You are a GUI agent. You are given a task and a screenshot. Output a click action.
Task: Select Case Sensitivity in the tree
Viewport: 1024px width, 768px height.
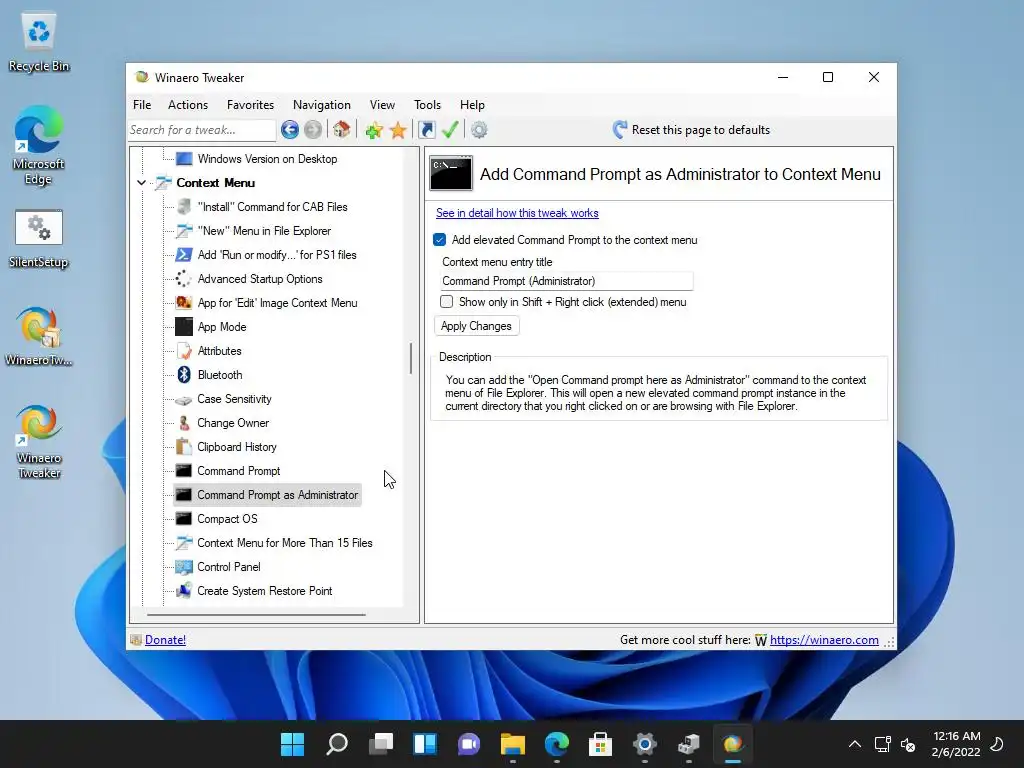(234, 399)
